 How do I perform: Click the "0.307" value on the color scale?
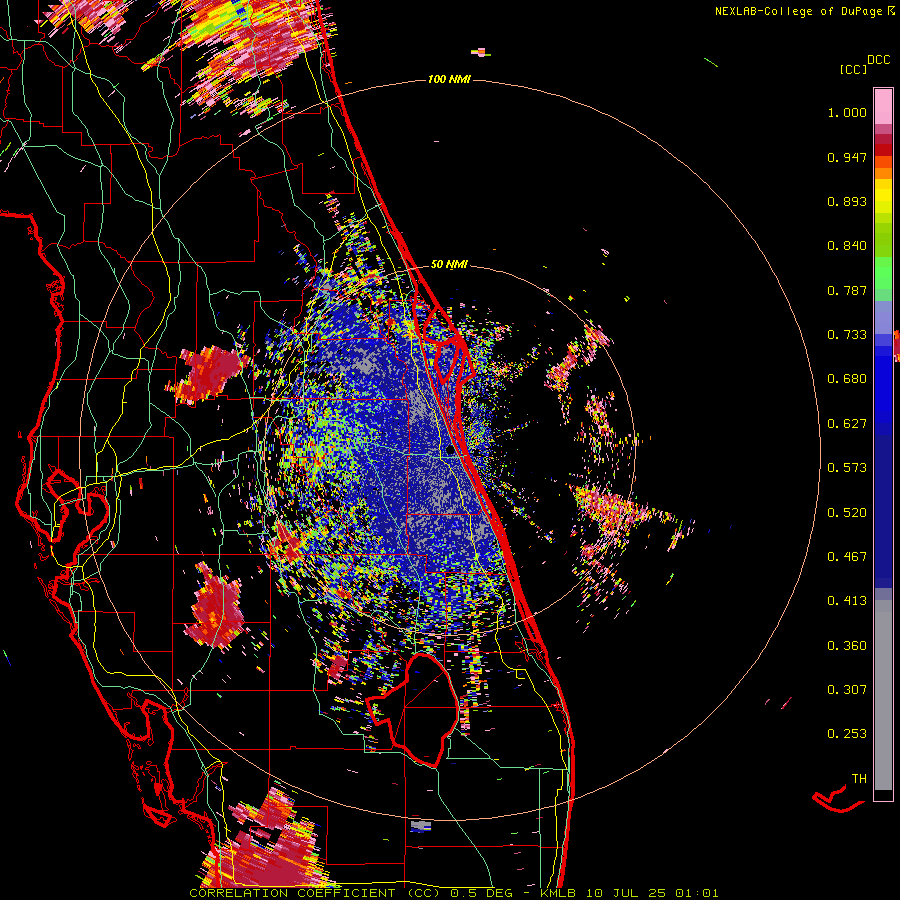click(847, 690)
